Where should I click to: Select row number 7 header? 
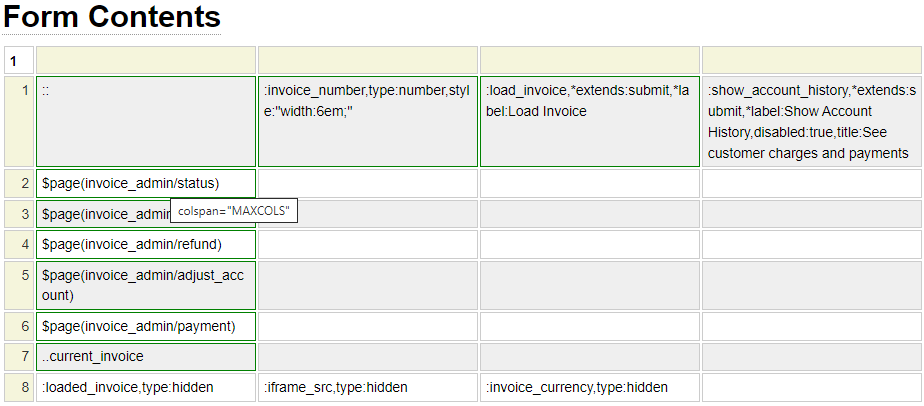[19, 357]
